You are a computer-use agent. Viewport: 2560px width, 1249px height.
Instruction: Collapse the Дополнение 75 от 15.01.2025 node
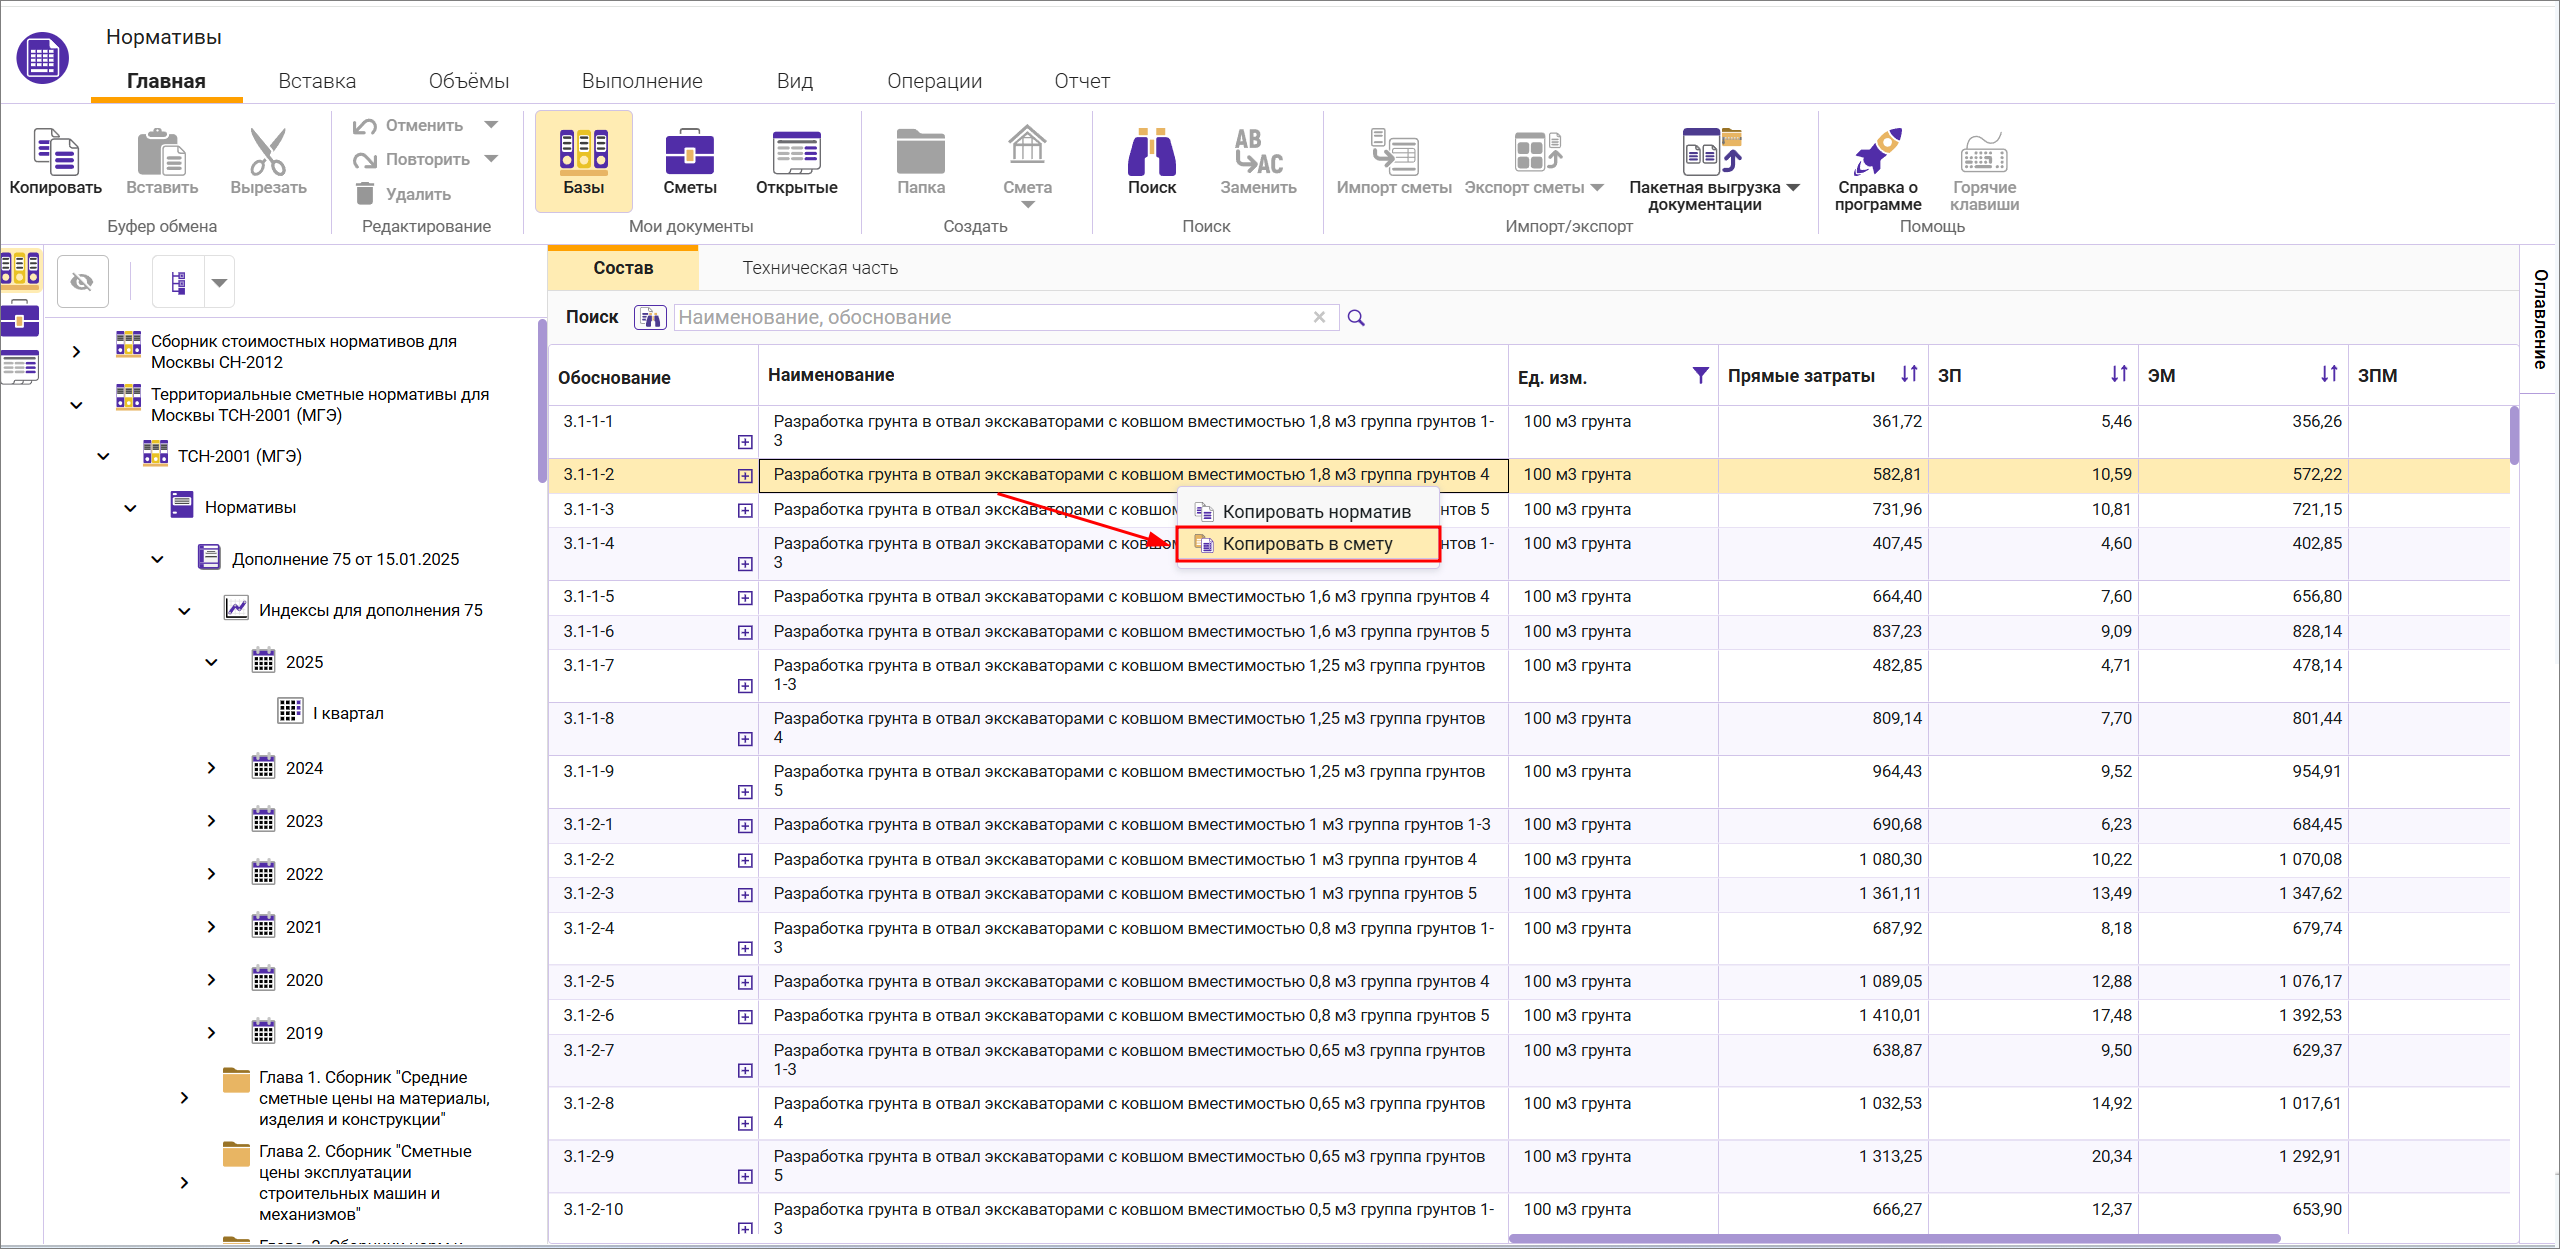pos(157,559)
